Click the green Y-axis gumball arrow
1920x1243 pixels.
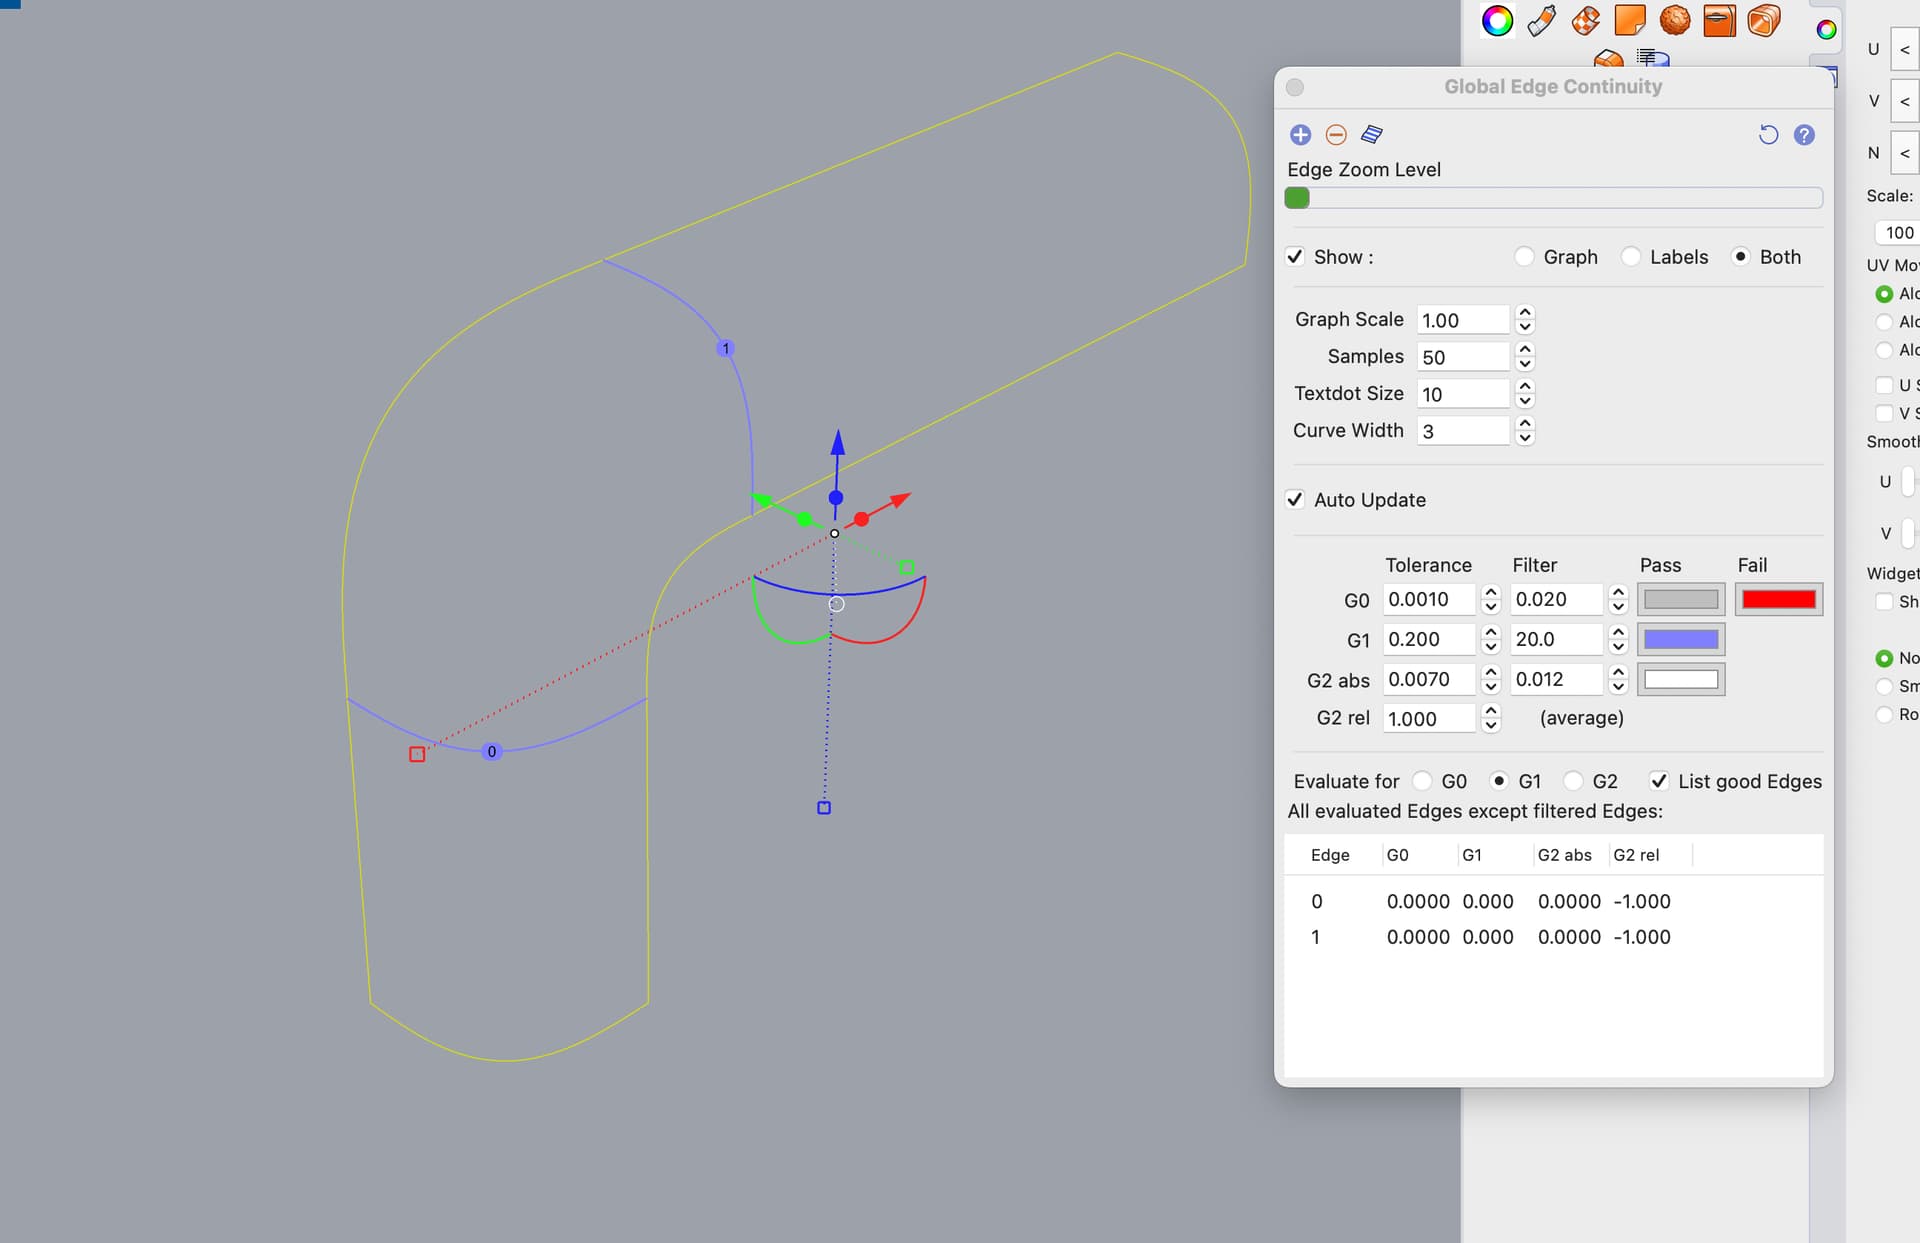(763, 499)
